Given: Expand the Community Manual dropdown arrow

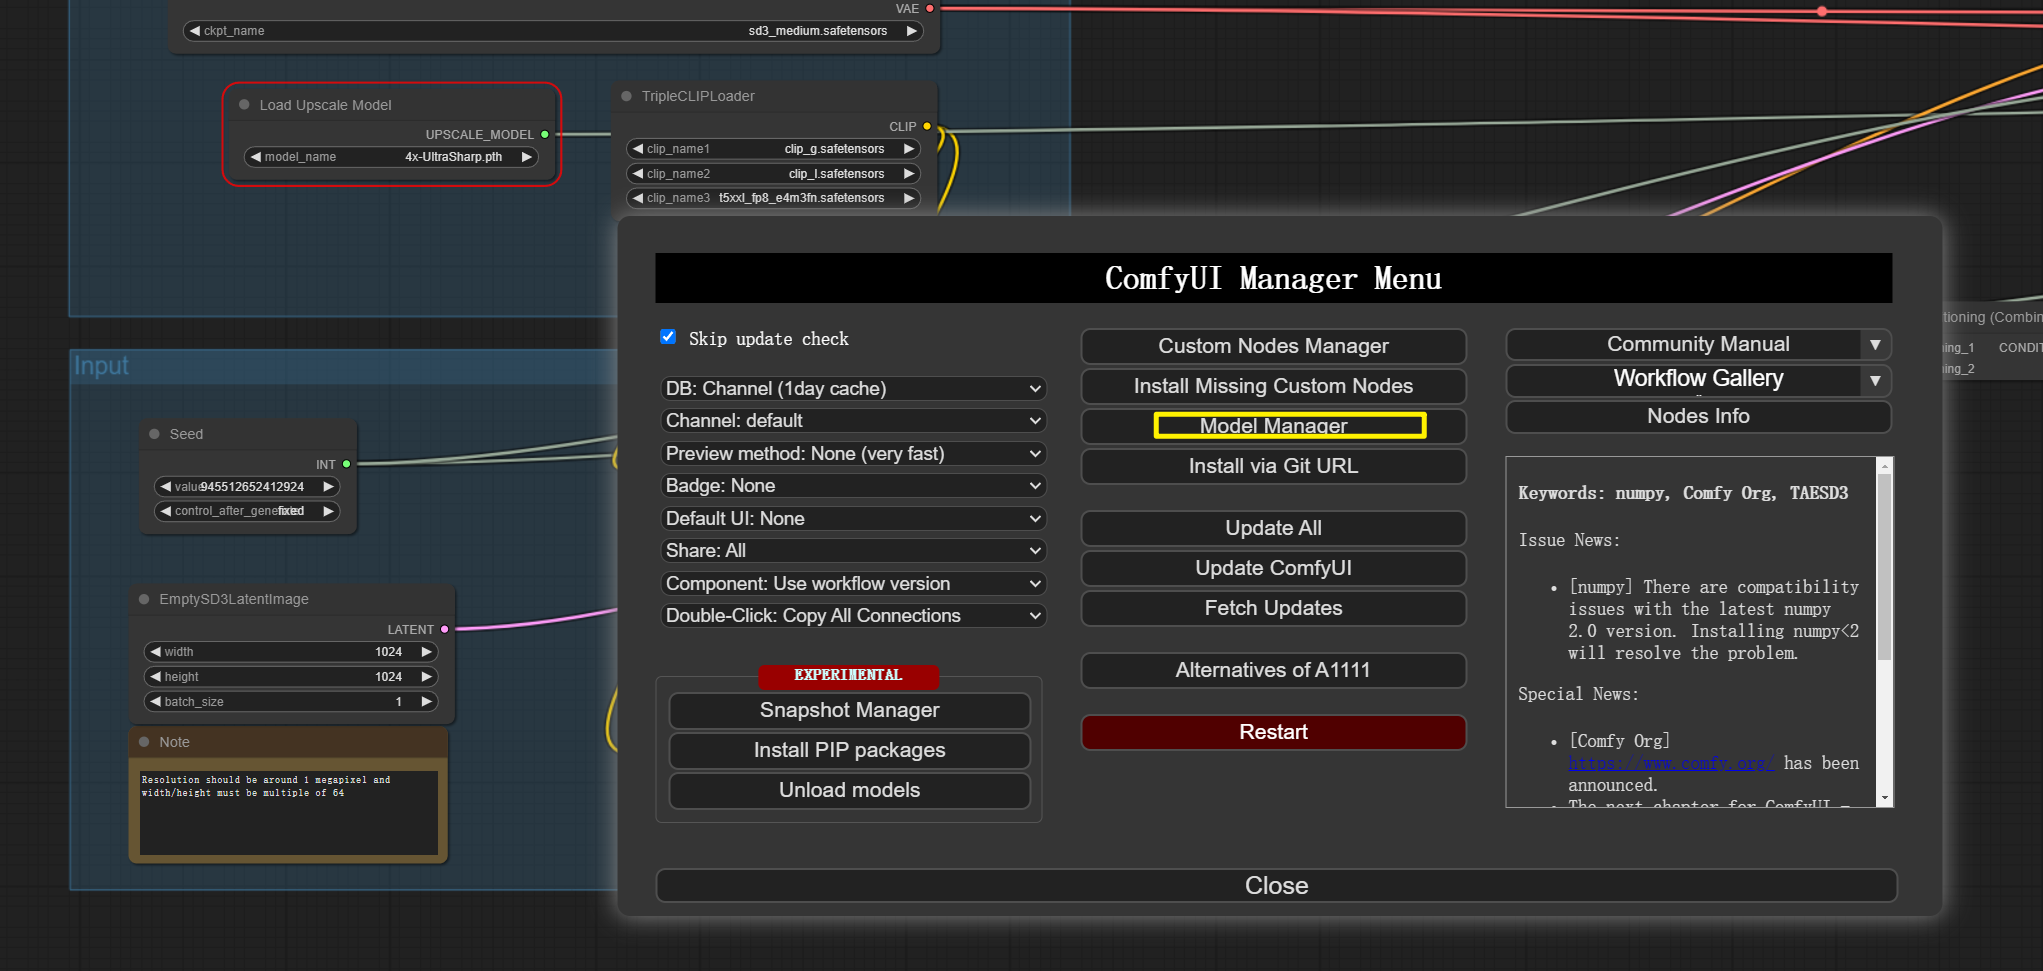Looking at the screenshot, I should click(x=1875, y=344).
